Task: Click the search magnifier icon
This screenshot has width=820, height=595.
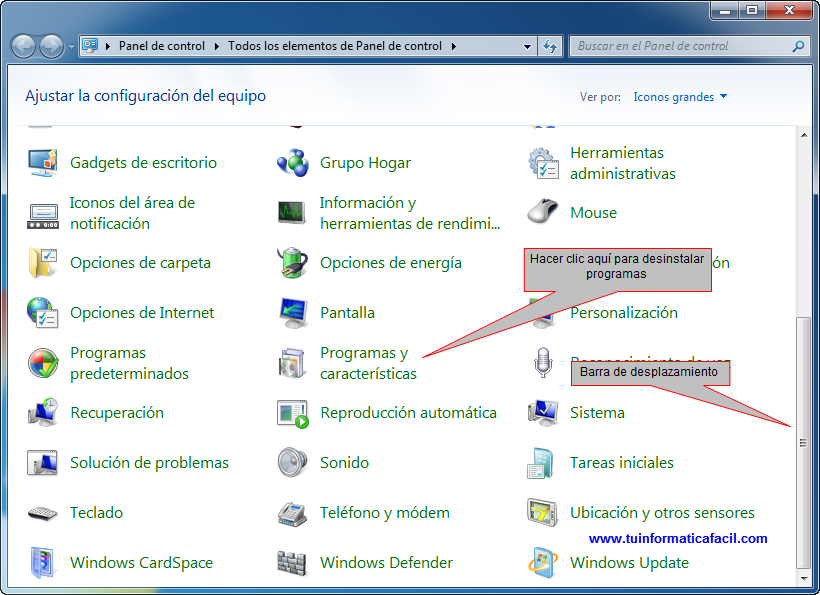Action: pyautogui.click(x=798, y=46)
